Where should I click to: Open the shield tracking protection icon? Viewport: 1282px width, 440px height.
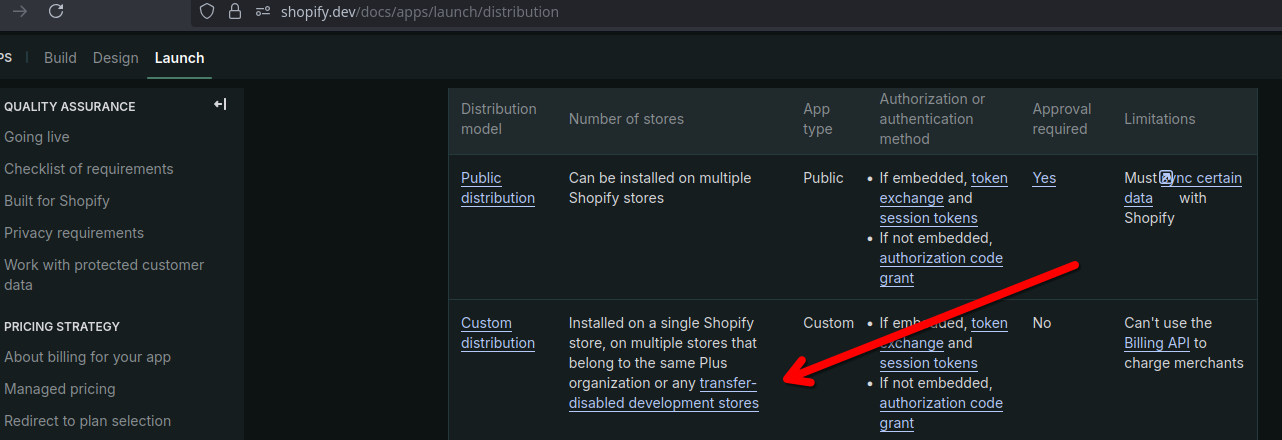[x=207, y=12]
